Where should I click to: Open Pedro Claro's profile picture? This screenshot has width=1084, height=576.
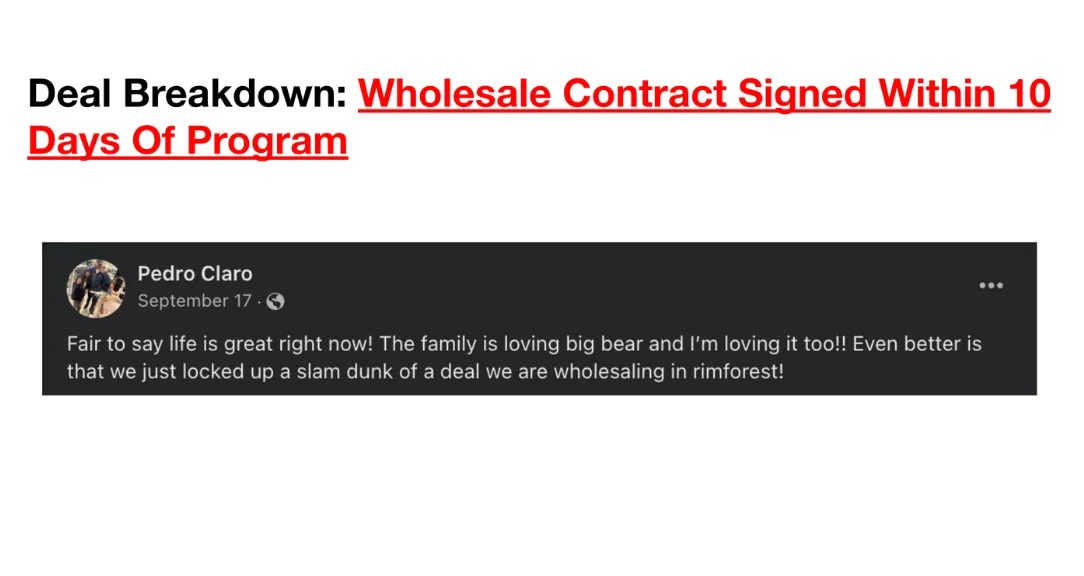(96, 288)
